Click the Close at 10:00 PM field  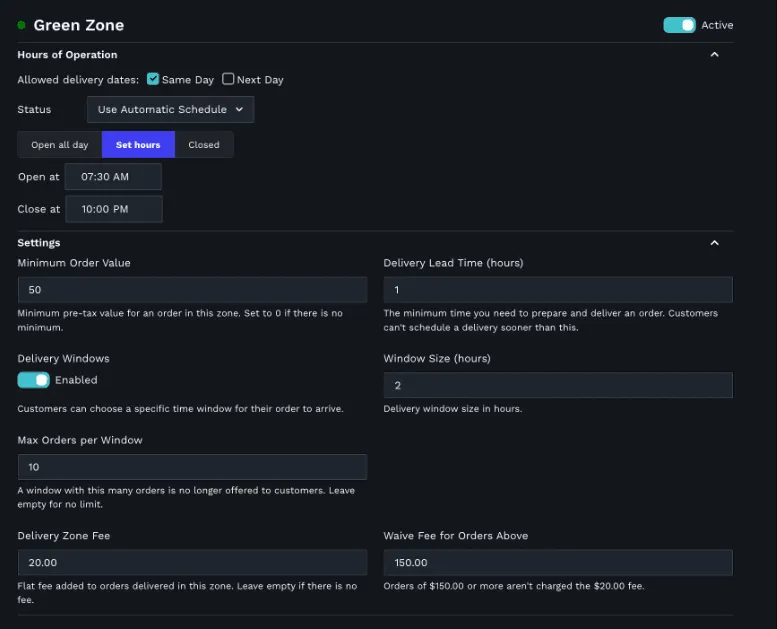pos(113,209)
